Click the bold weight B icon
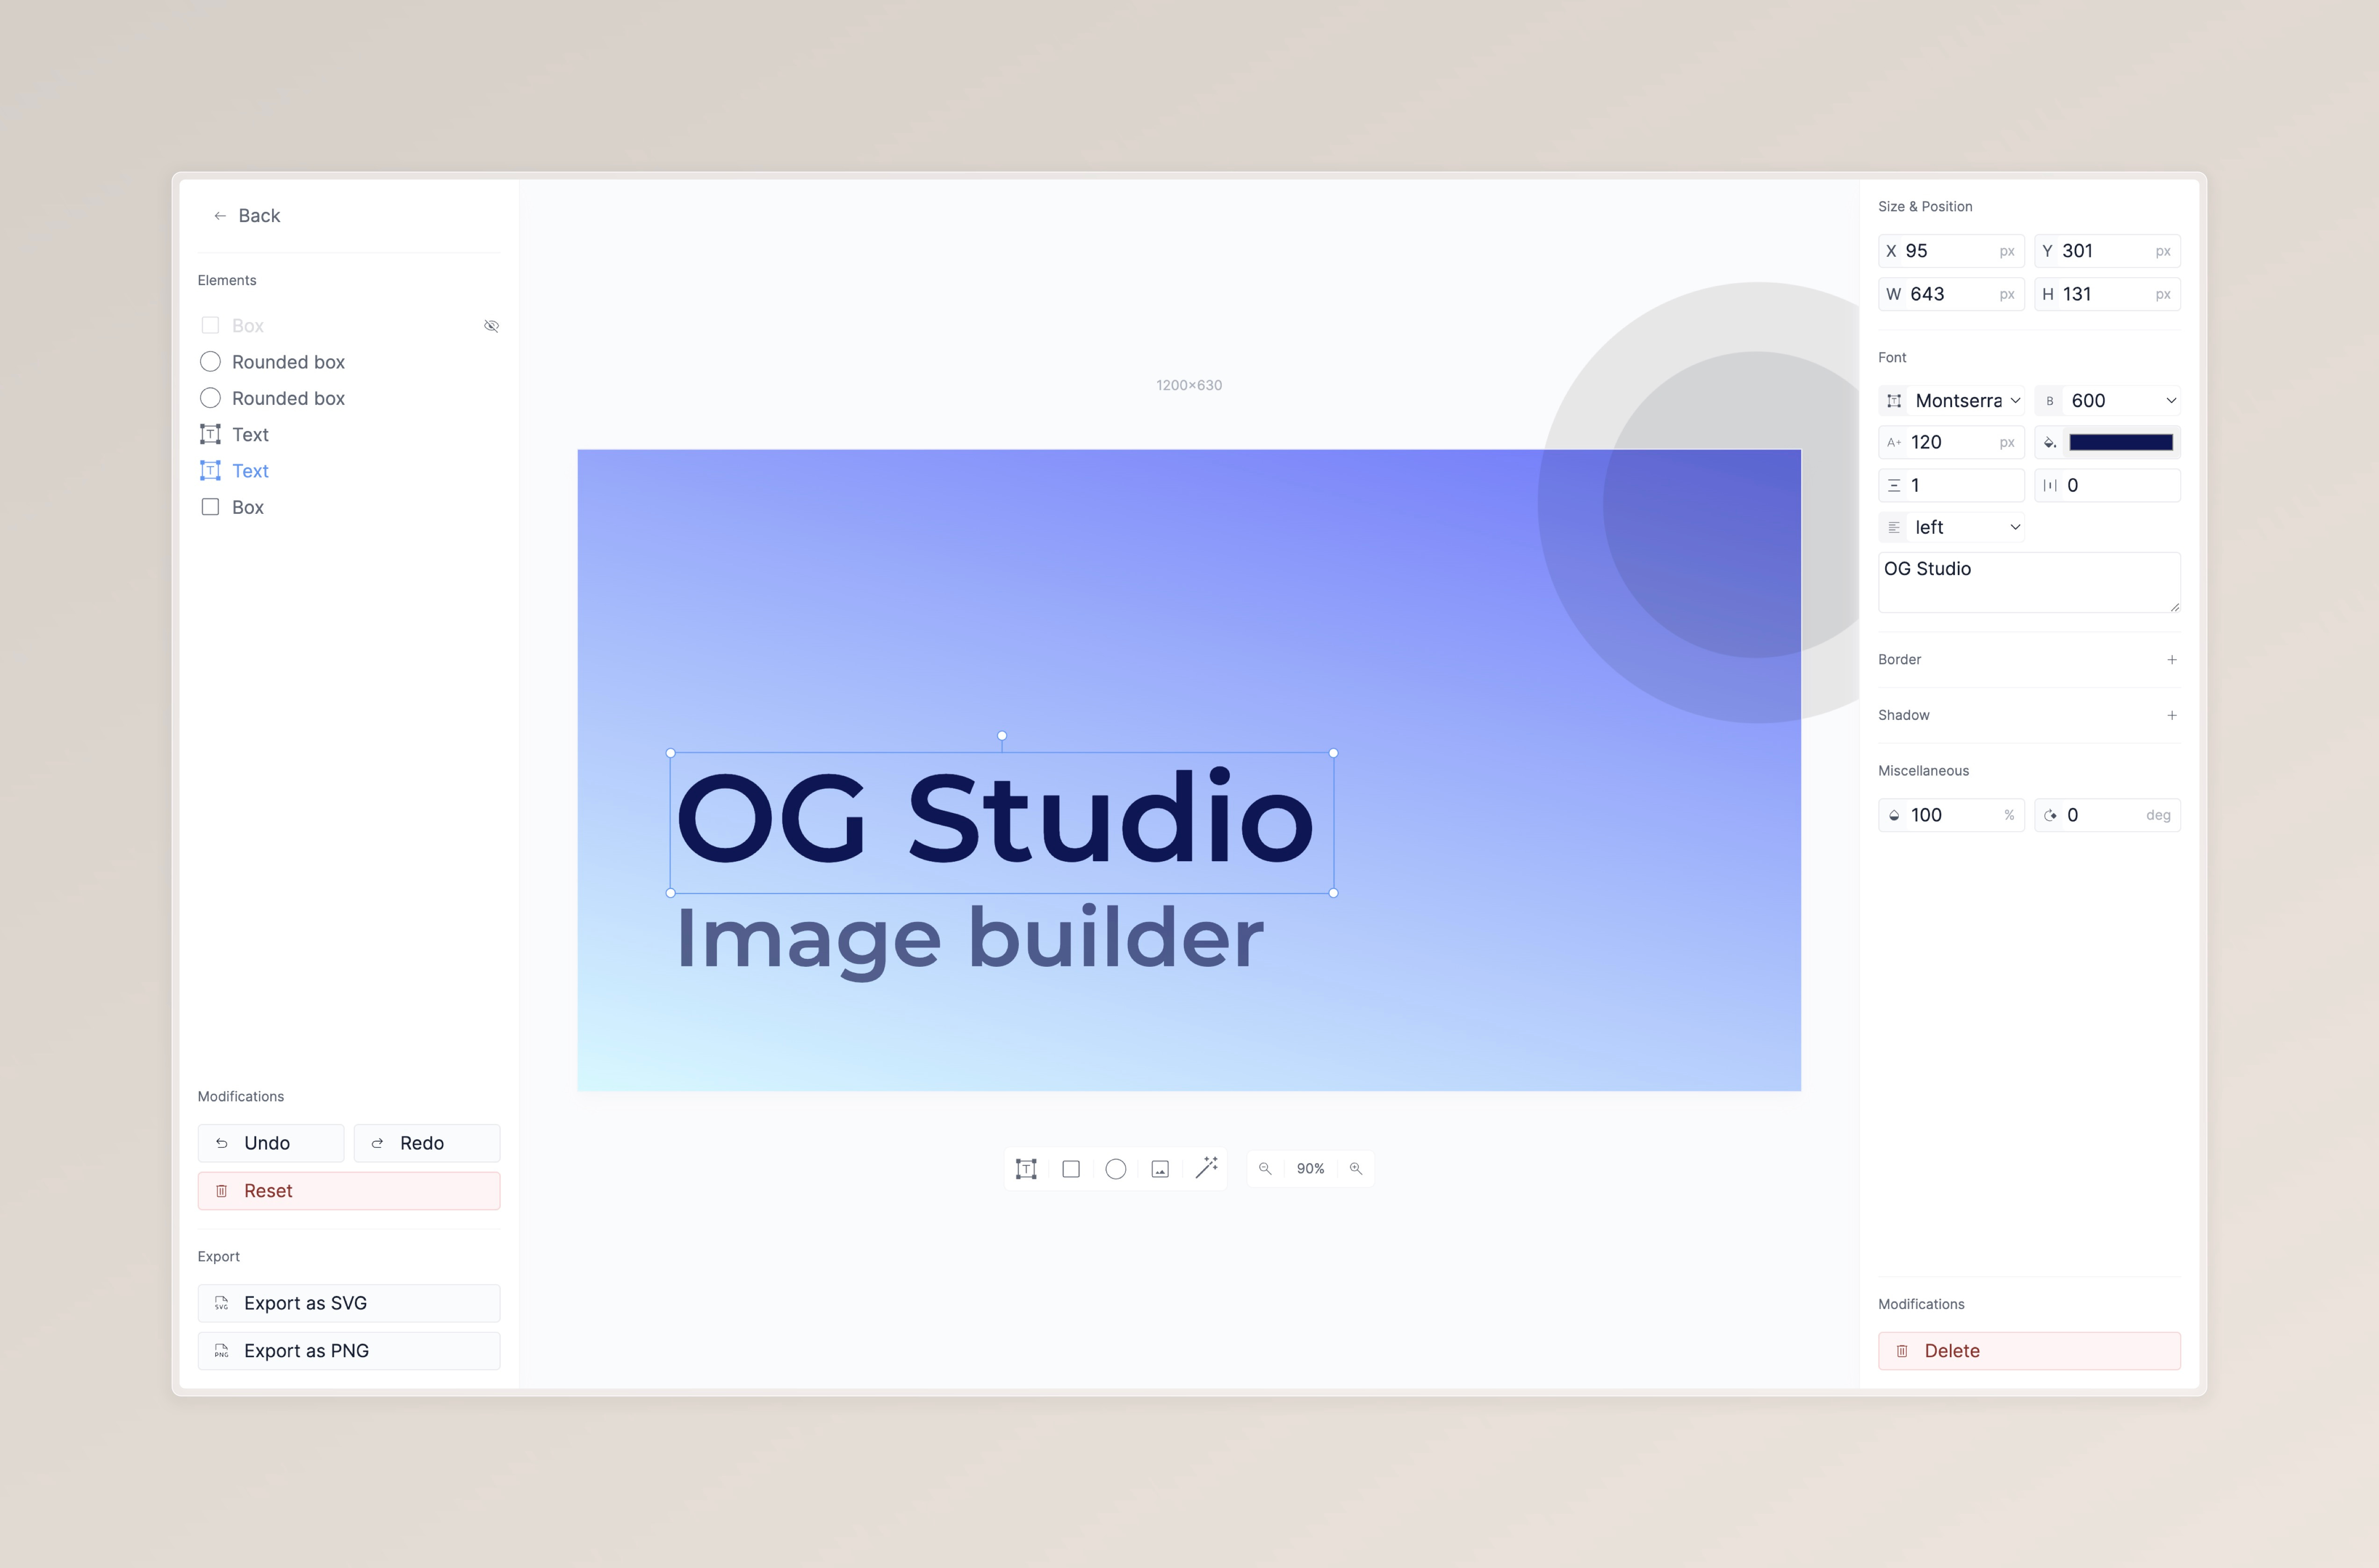 [2050, 401]
